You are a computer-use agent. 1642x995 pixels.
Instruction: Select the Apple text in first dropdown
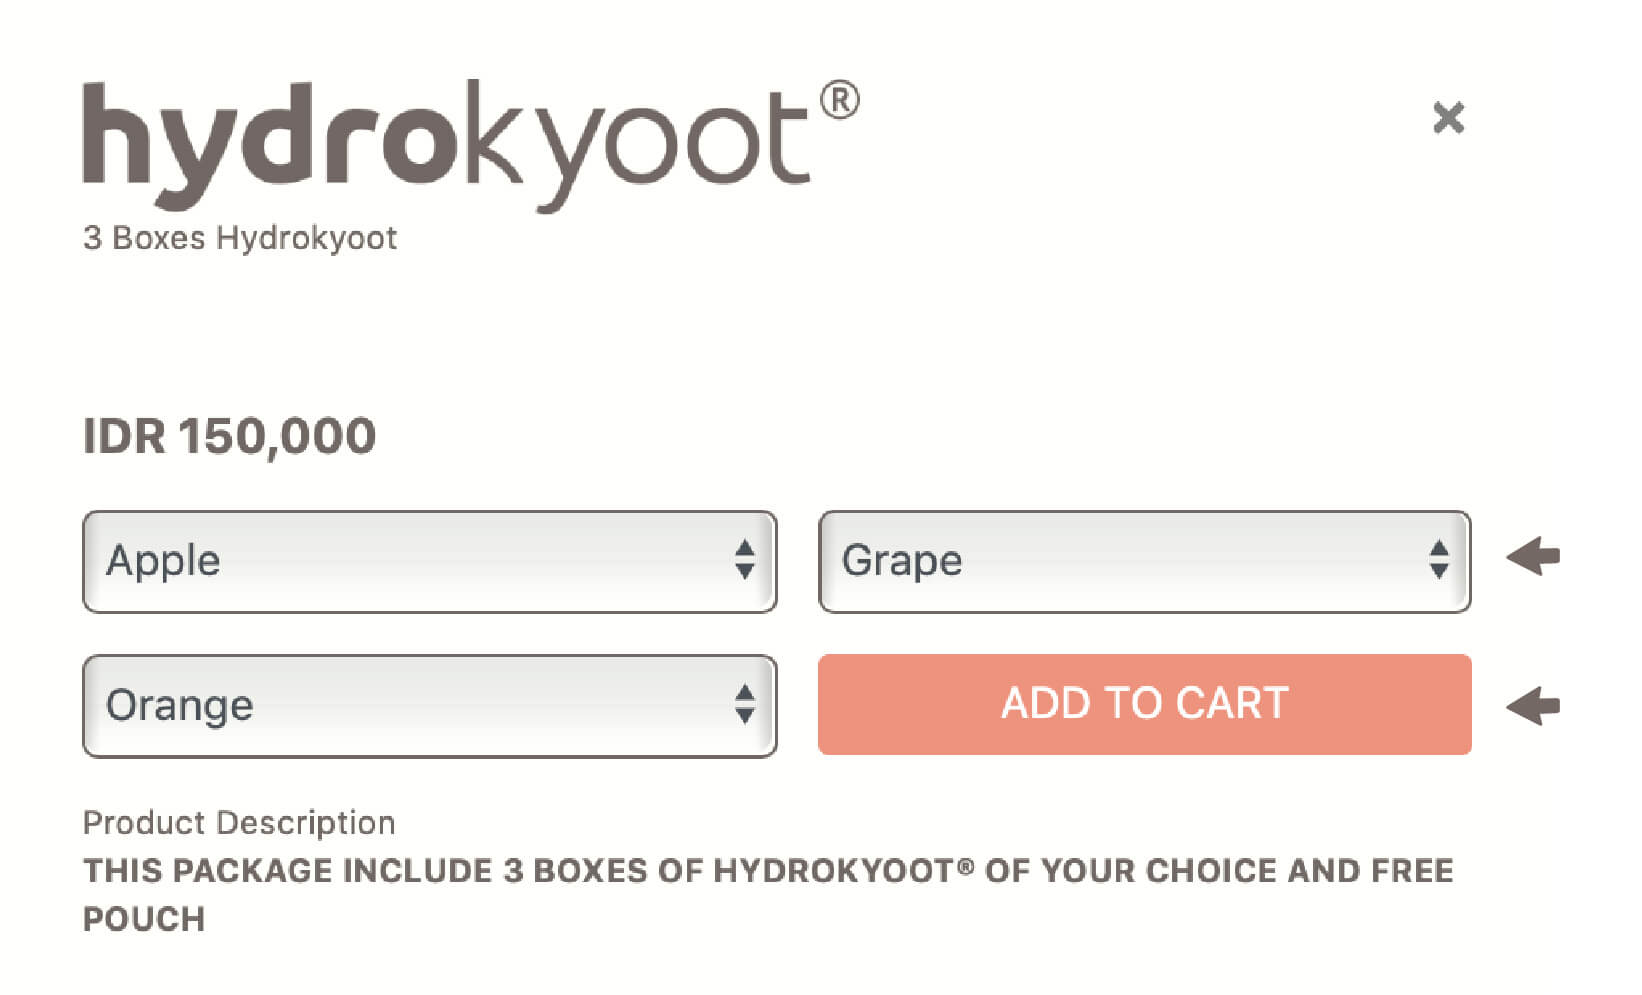[163, 561]
